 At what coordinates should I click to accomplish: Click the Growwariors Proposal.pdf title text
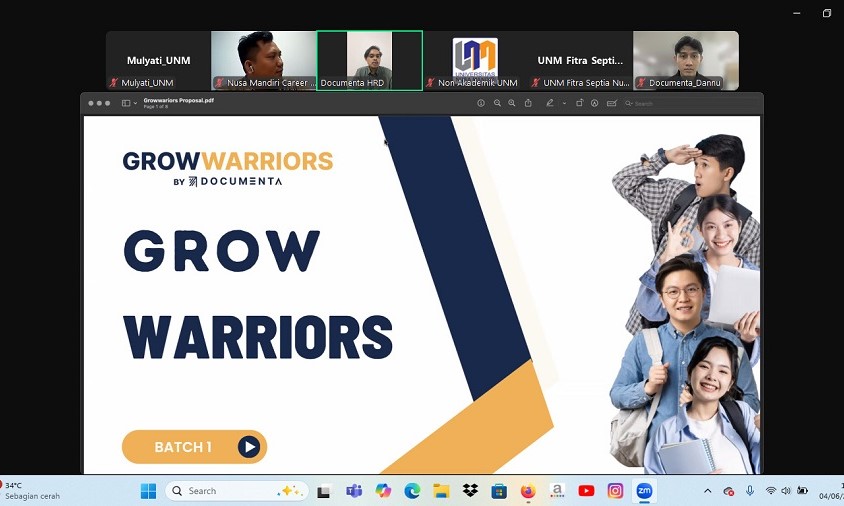(x=178, y=100)
